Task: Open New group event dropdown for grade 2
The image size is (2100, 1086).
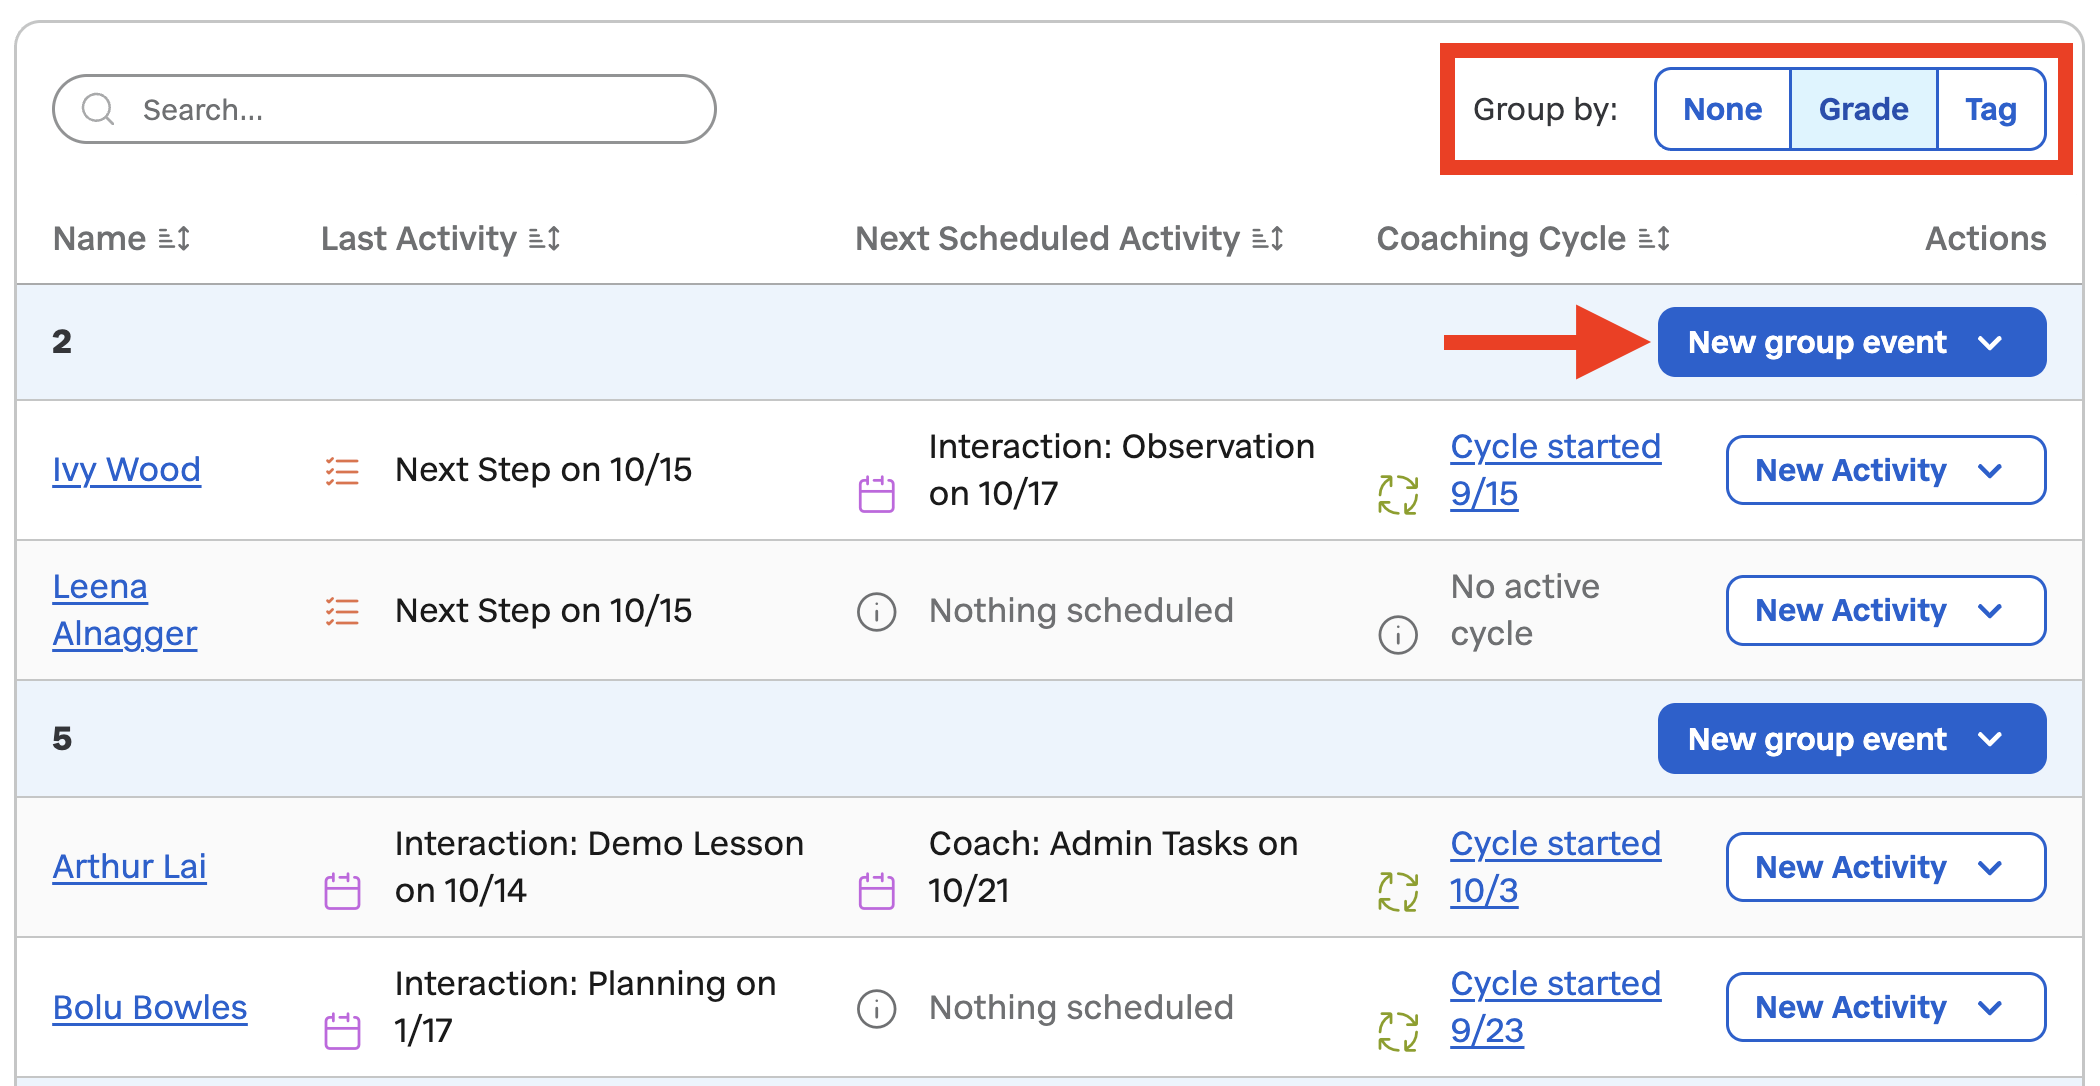Action: click(1852, 342)
